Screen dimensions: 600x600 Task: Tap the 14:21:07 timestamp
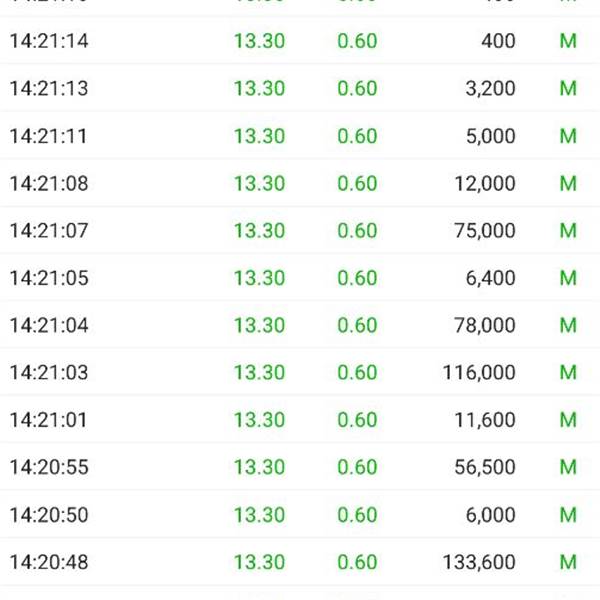coord(49,230)
